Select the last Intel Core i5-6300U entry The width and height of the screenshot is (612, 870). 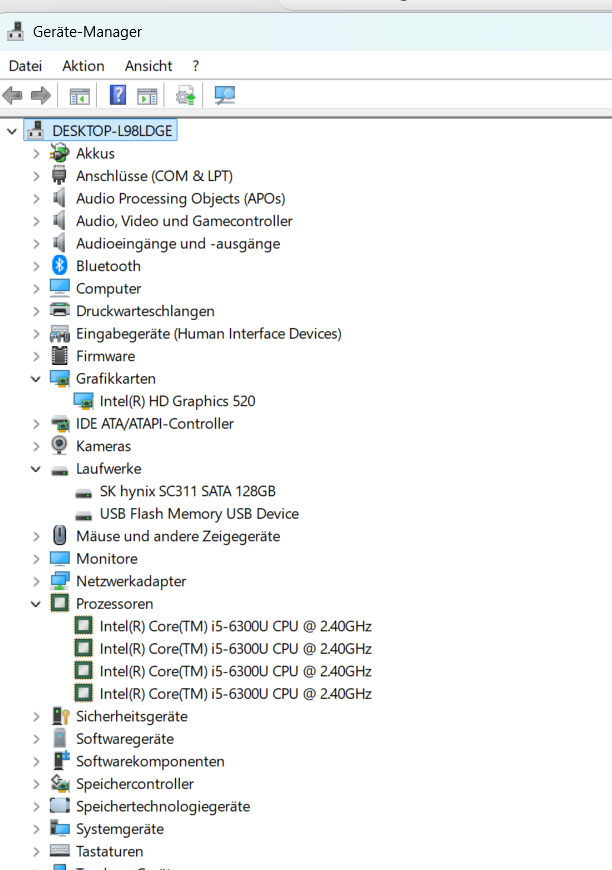point(236,694)
